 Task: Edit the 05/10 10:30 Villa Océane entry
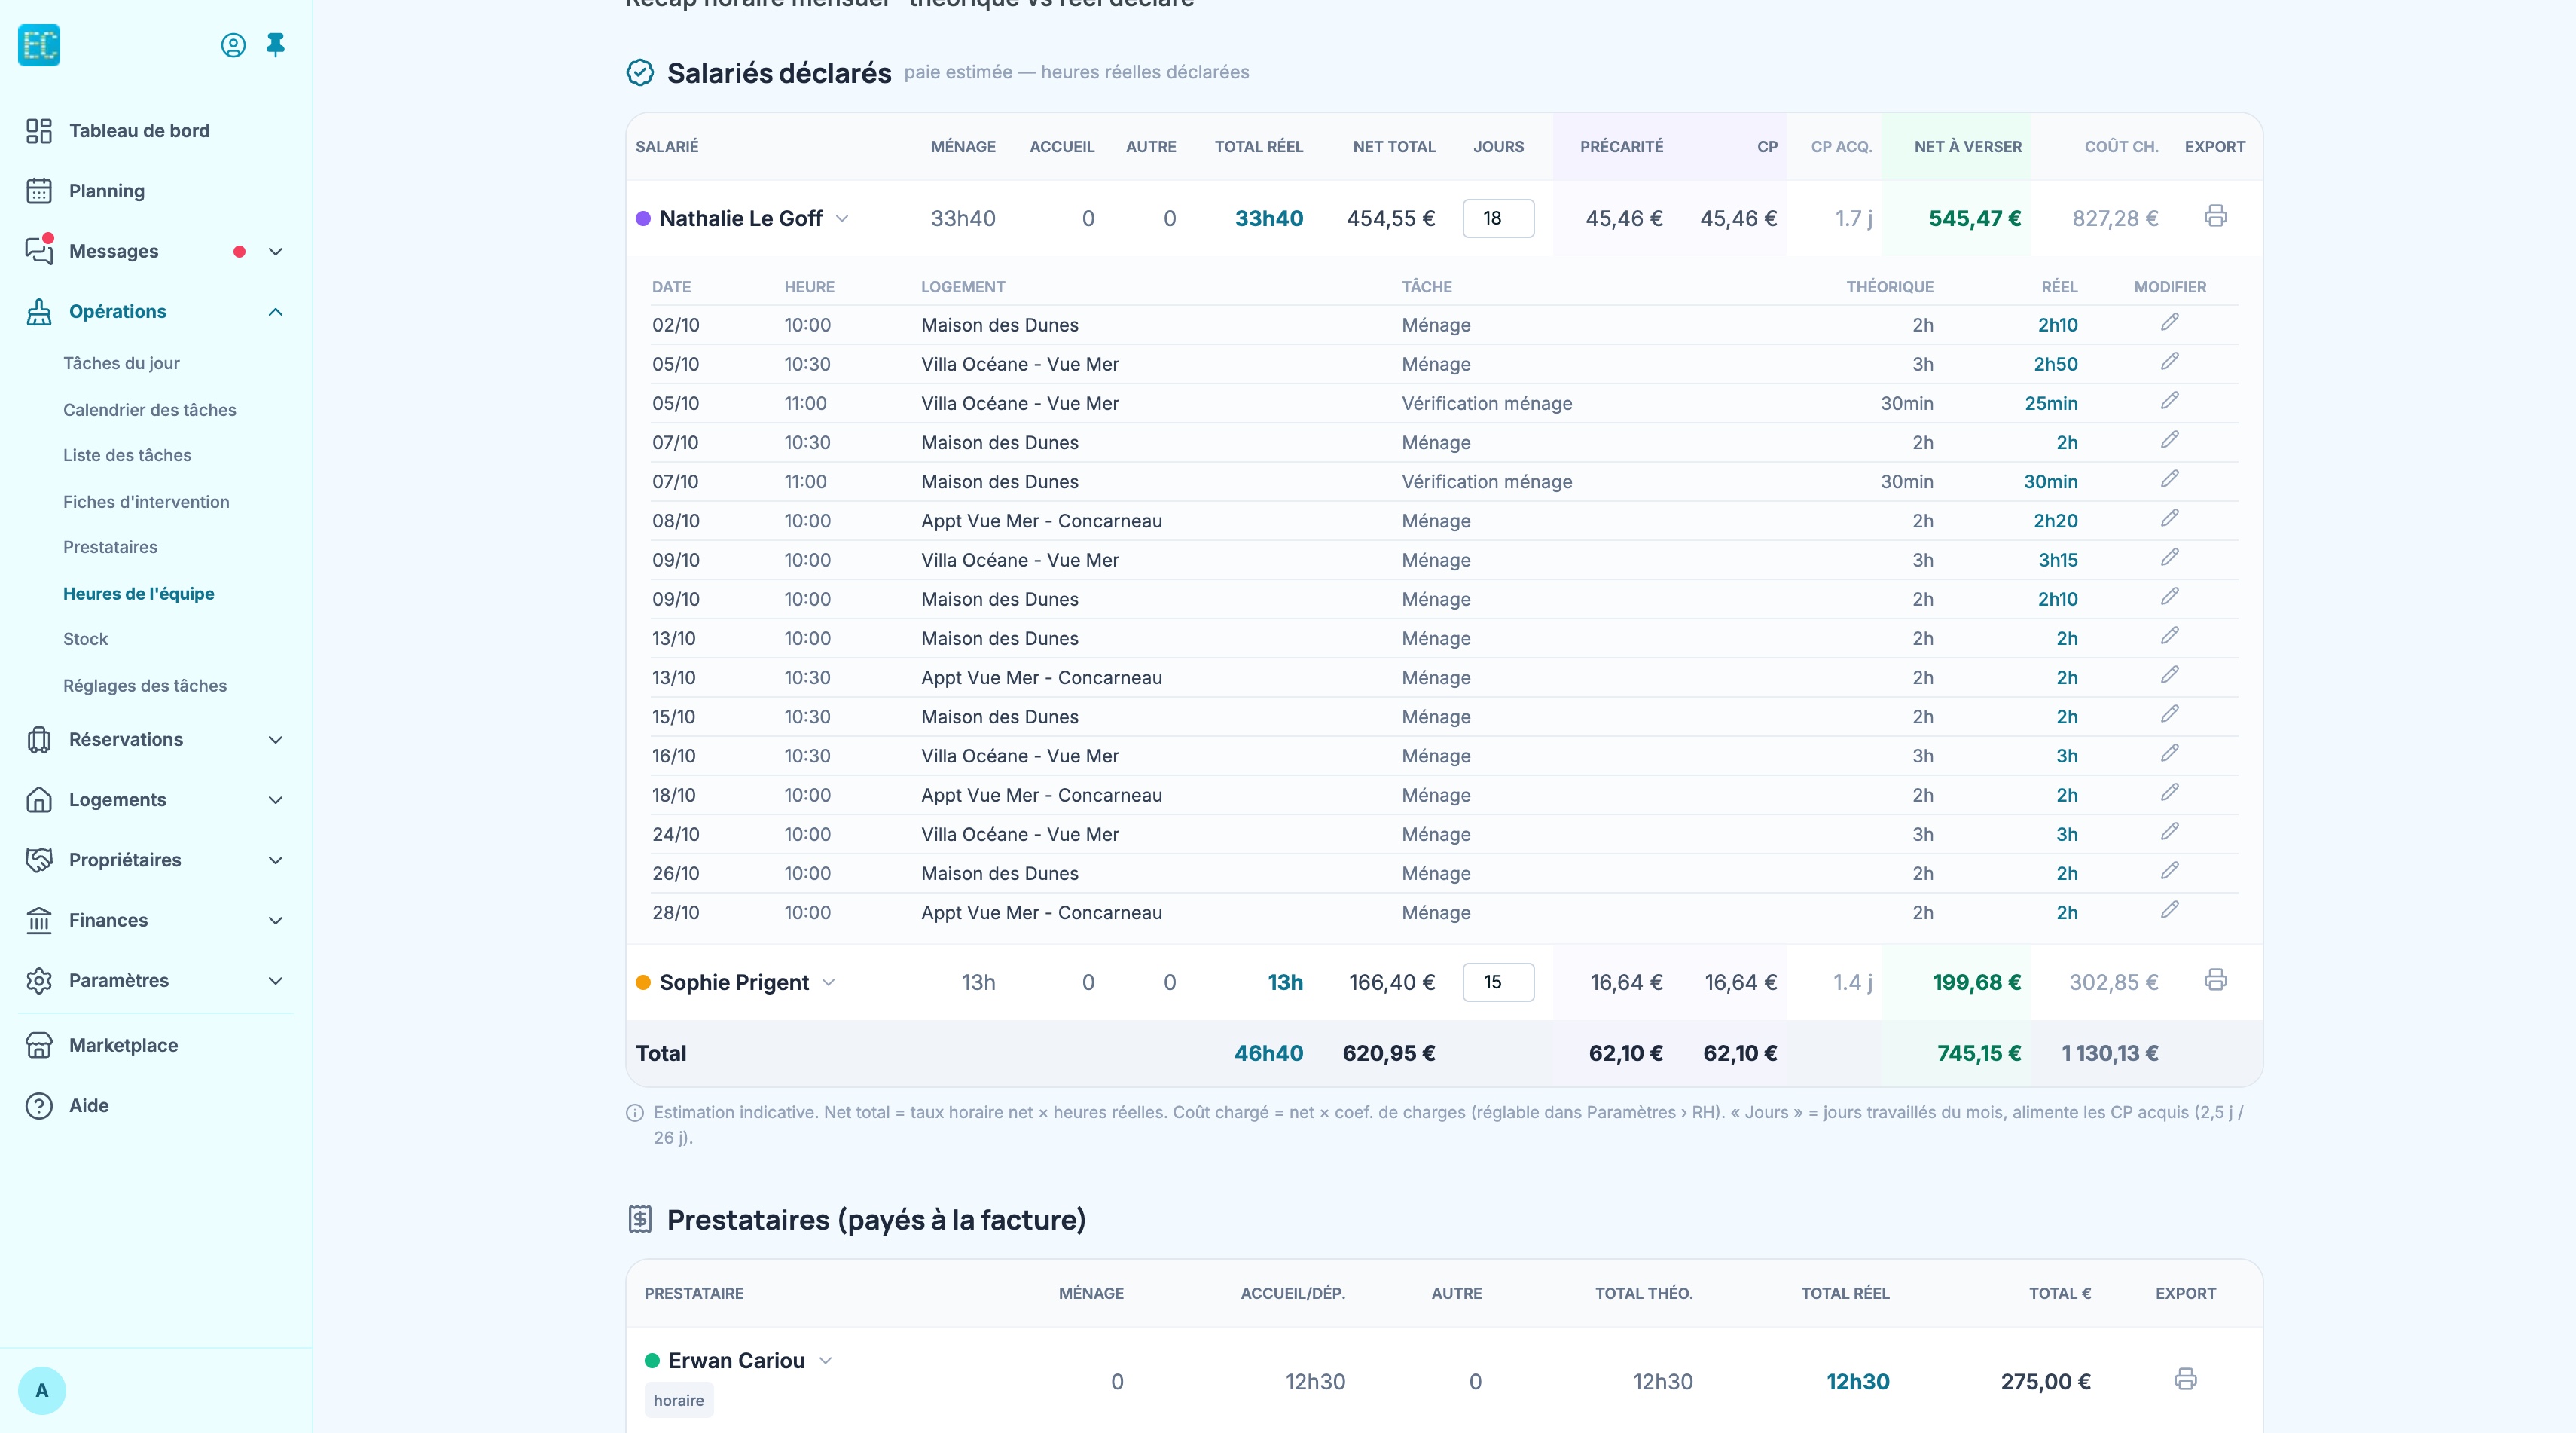[2169, 361]
